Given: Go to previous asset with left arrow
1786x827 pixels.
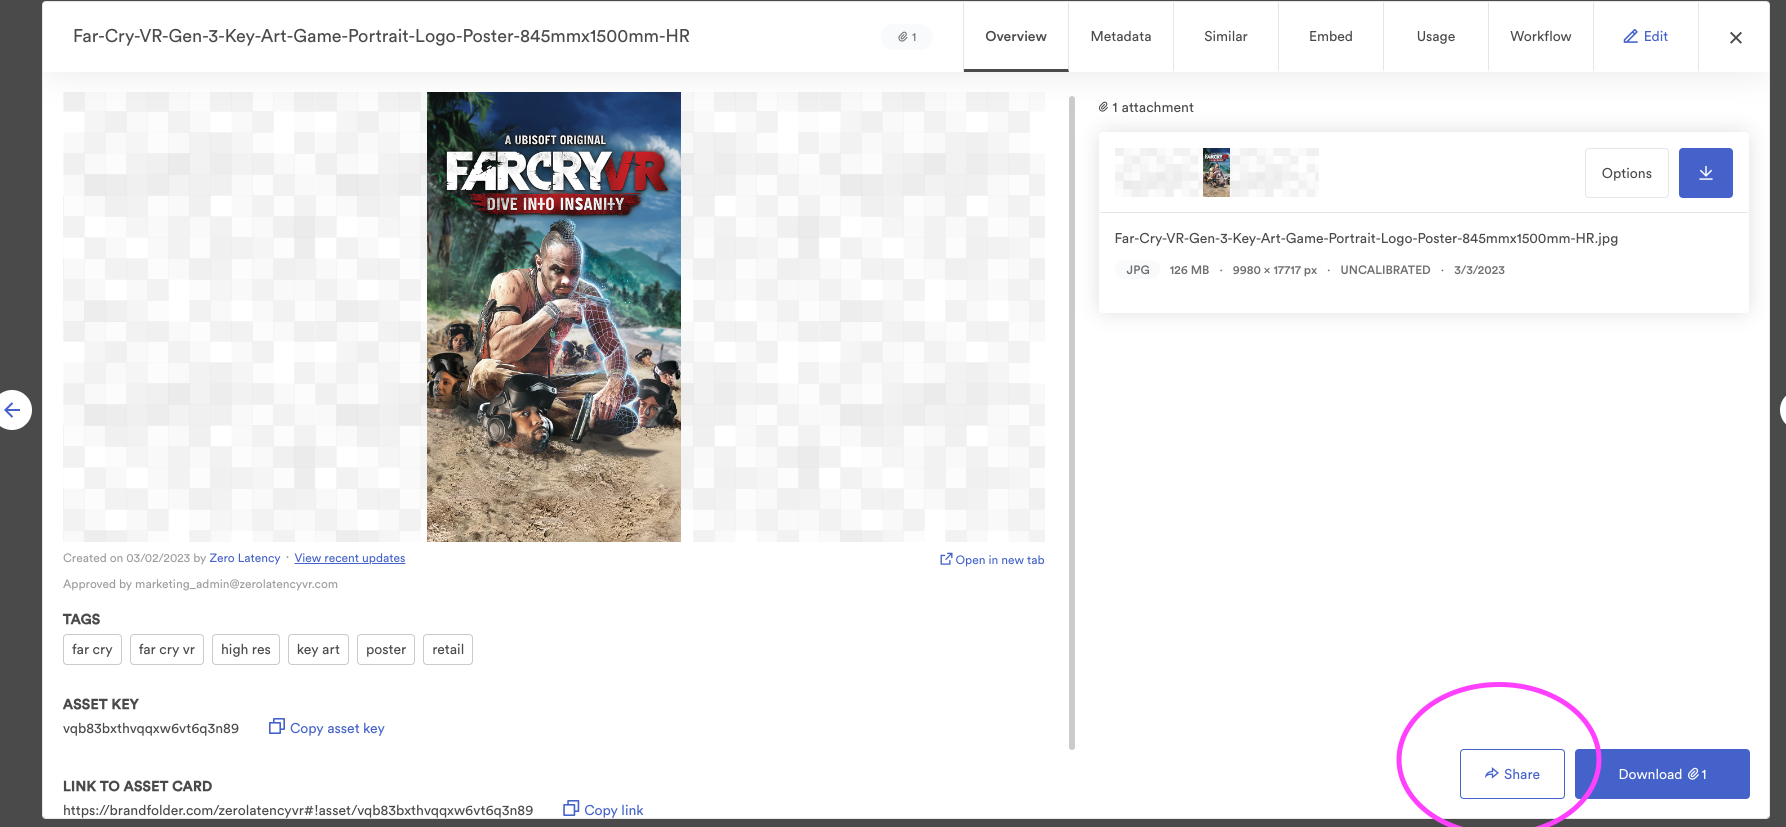Looking at the screenshot, I should click(13, 410).
